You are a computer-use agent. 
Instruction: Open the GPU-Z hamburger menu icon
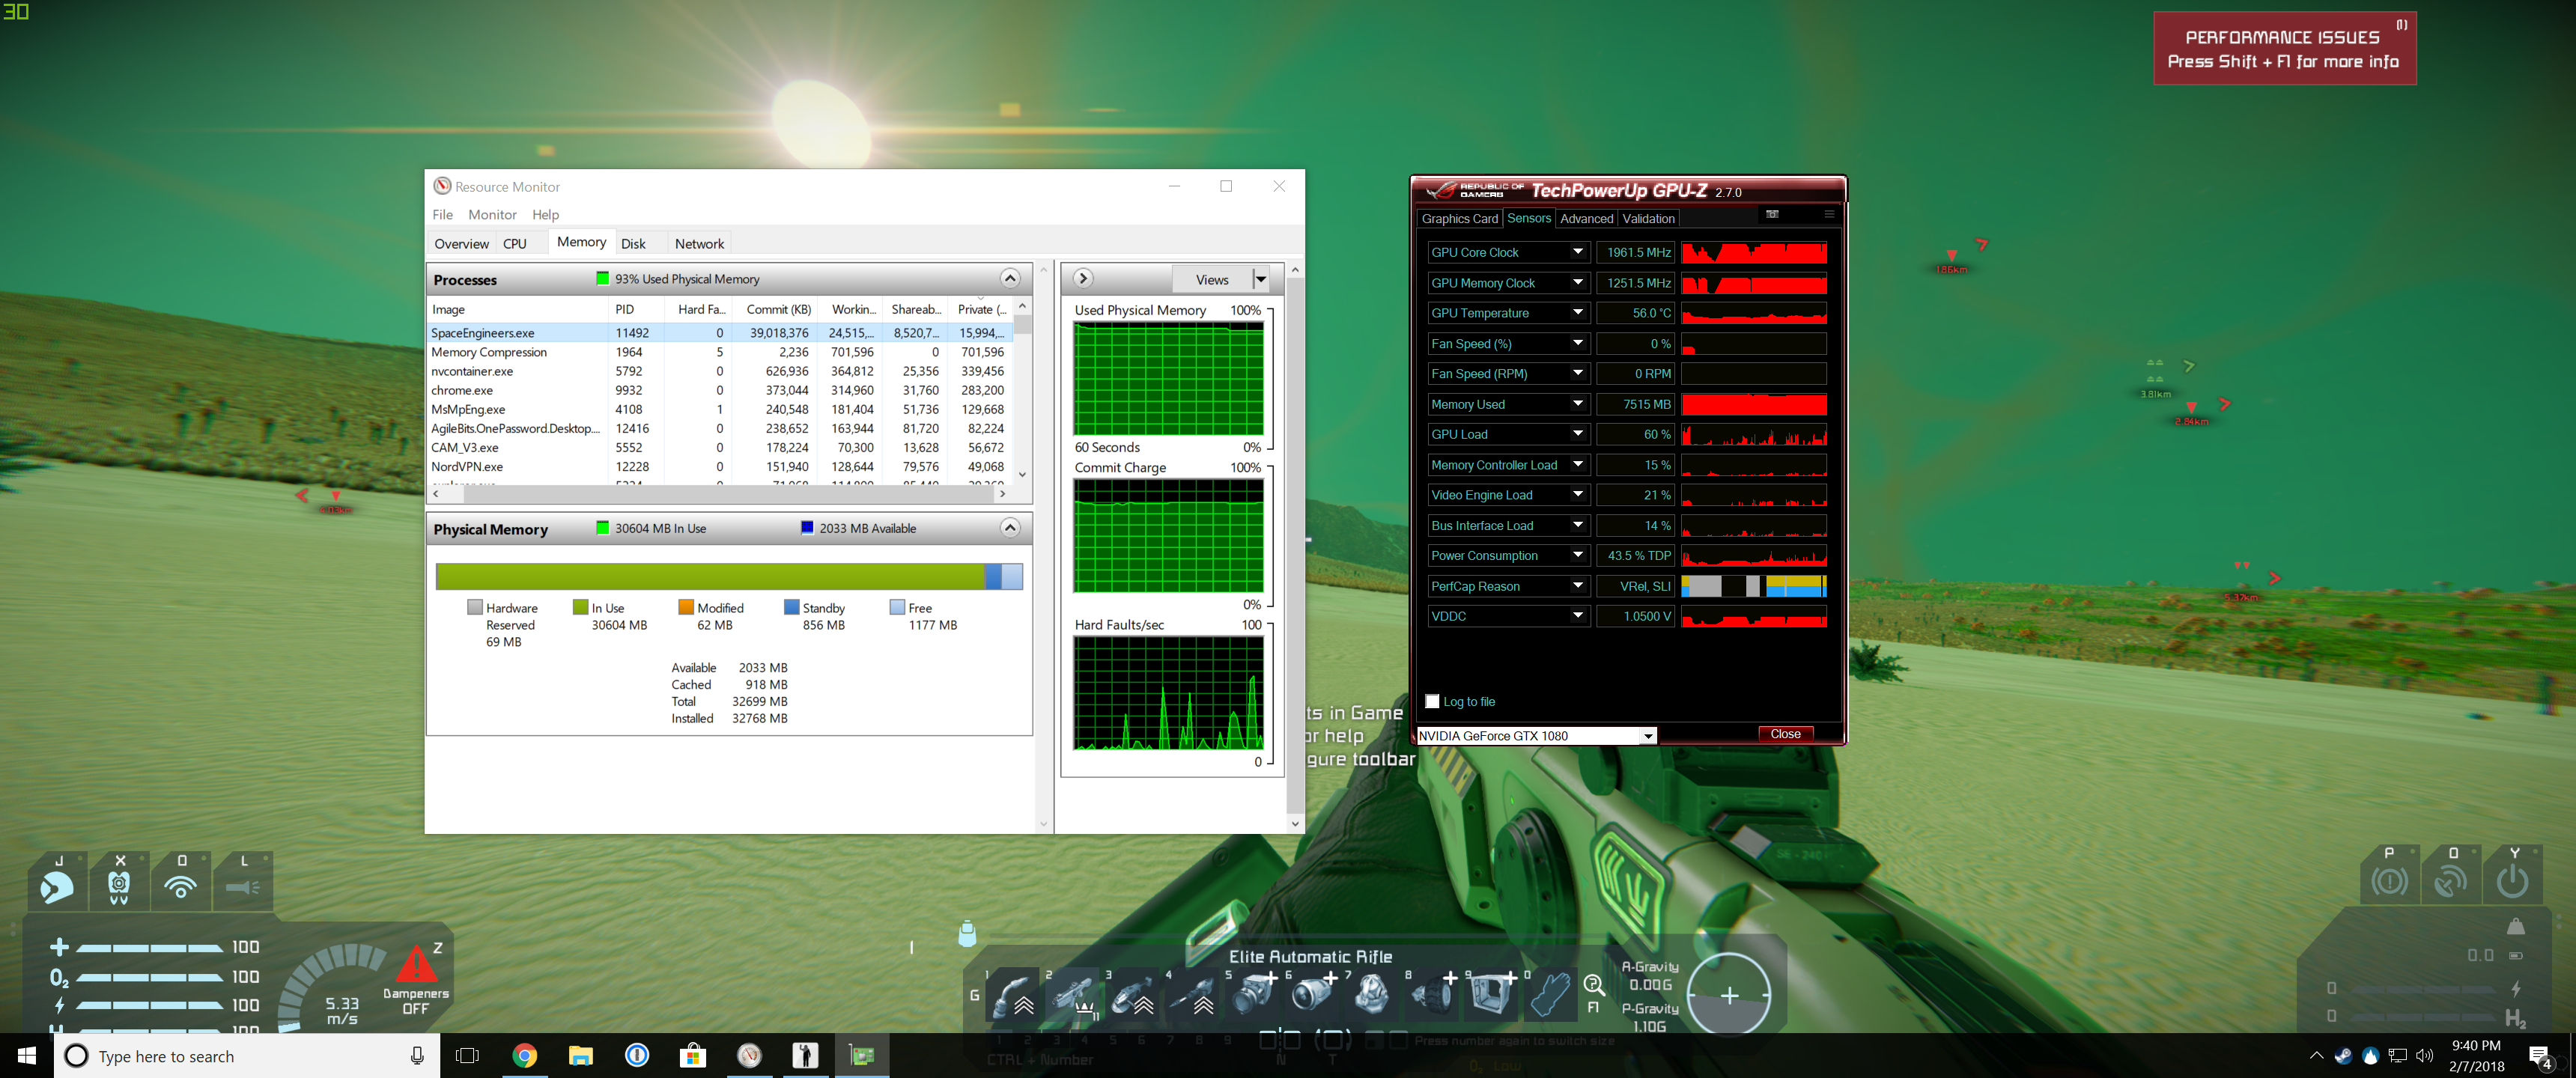1829,214
